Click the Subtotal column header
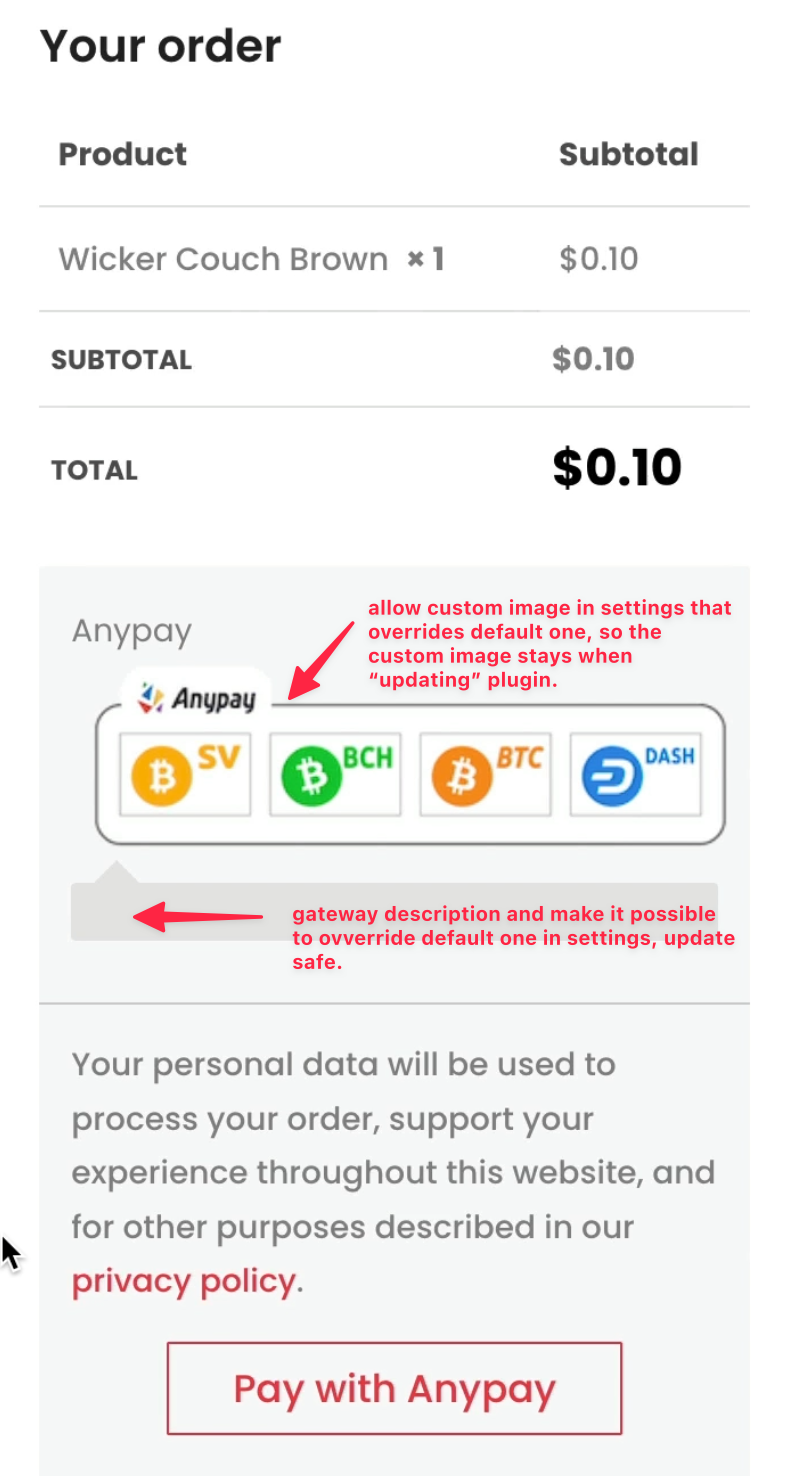This screenshot has height=1476, width=792. coord(628,153)
